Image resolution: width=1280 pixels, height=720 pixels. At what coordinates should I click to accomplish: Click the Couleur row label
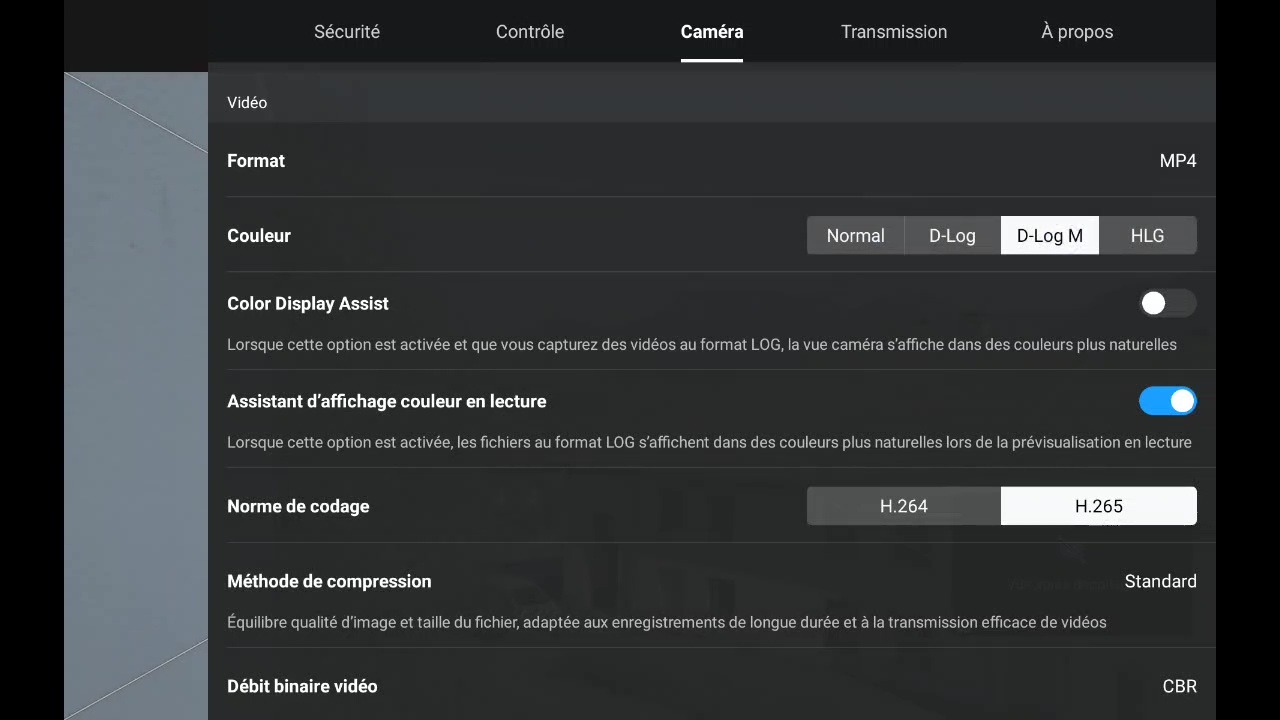(259, 236)
